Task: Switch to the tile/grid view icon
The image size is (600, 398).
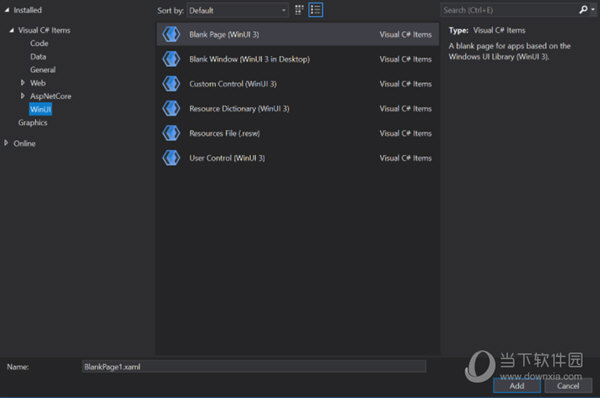Action: point(299,10)
